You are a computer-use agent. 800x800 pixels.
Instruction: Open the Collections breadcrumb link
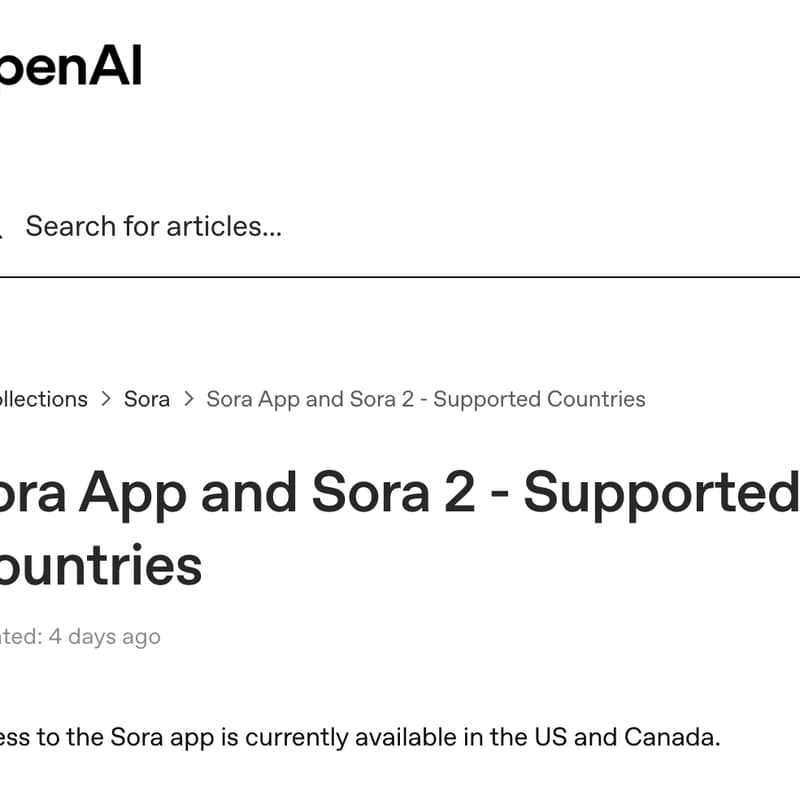(42, 399)
